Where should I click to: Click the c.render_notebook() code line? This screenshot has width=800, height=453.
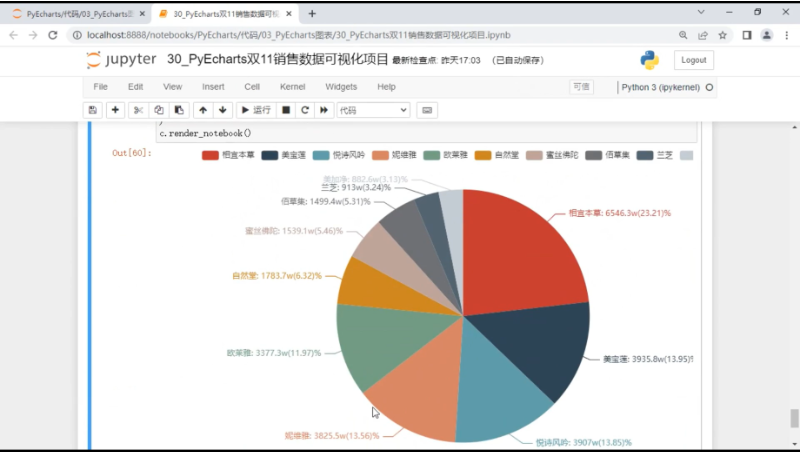[x=205, y=133]
